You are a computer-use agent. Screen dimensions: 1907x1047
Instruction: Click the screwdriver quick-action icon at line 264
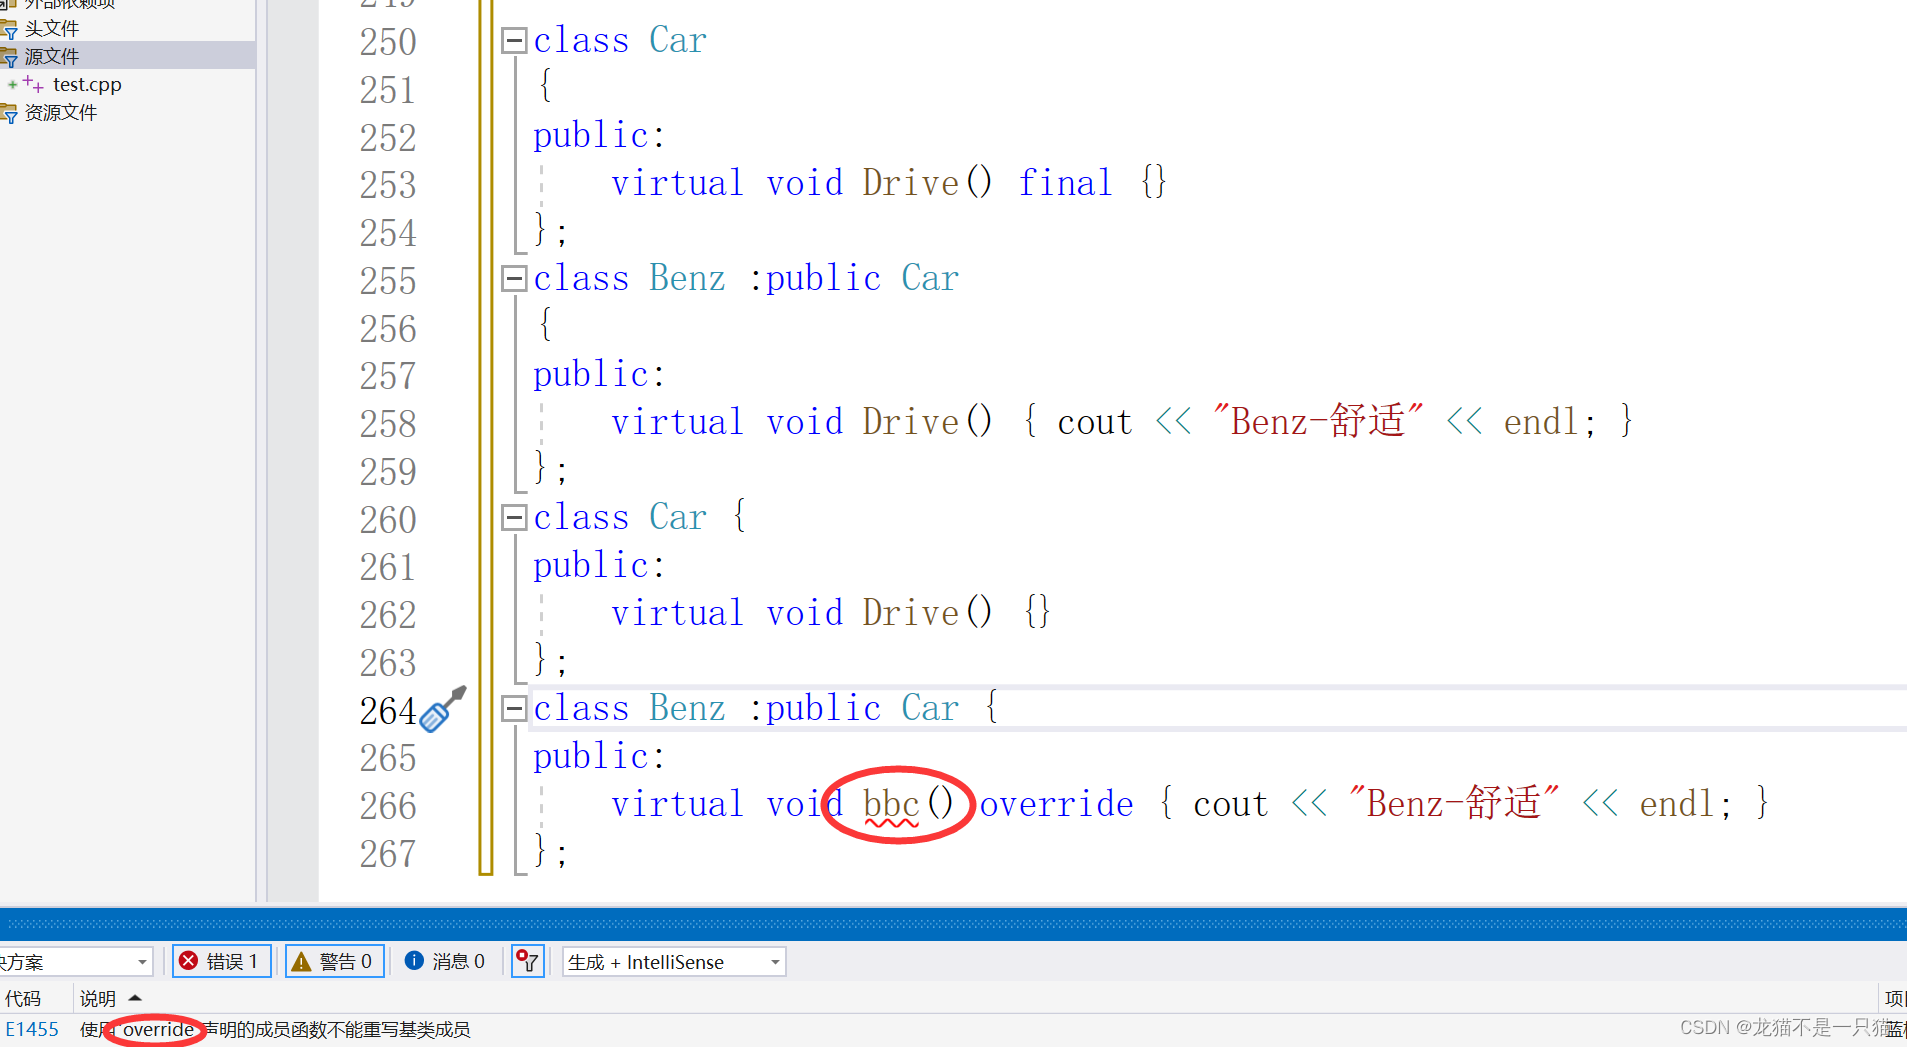[x=443, y=709]
